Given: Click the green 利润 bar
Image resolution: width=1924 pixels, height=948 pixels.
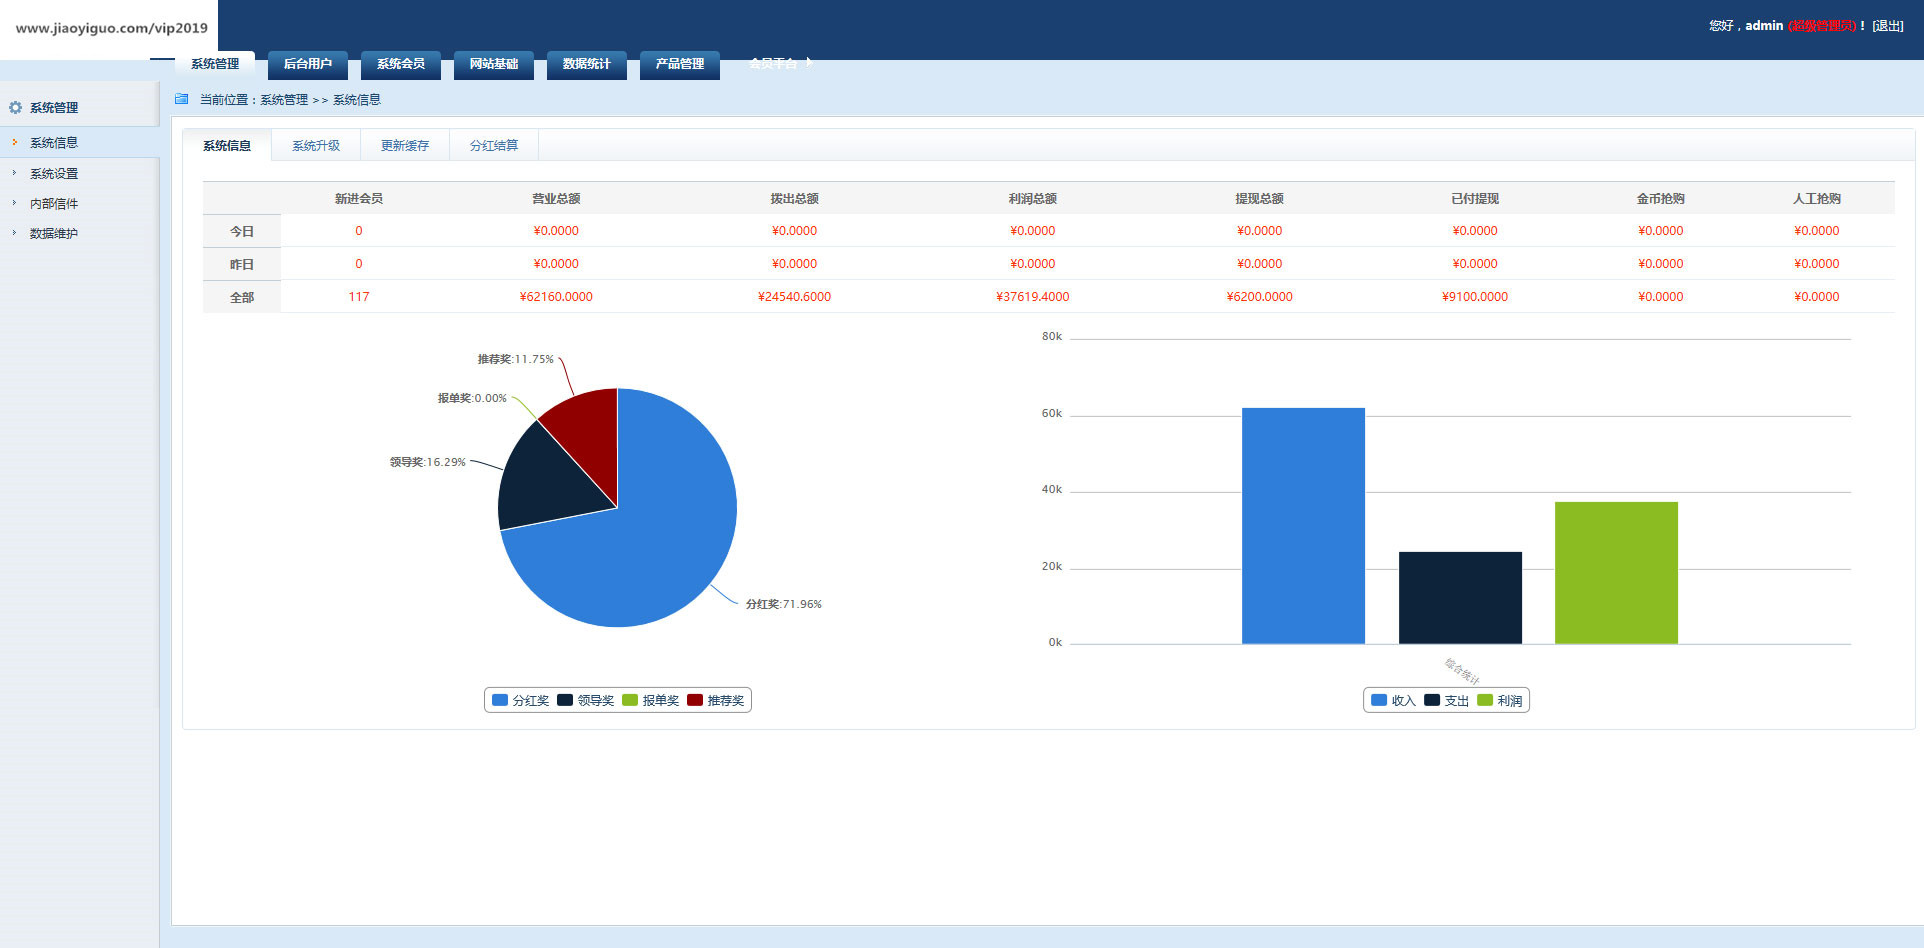Looking at the screenshot, I should click(x=1616, y=573).
